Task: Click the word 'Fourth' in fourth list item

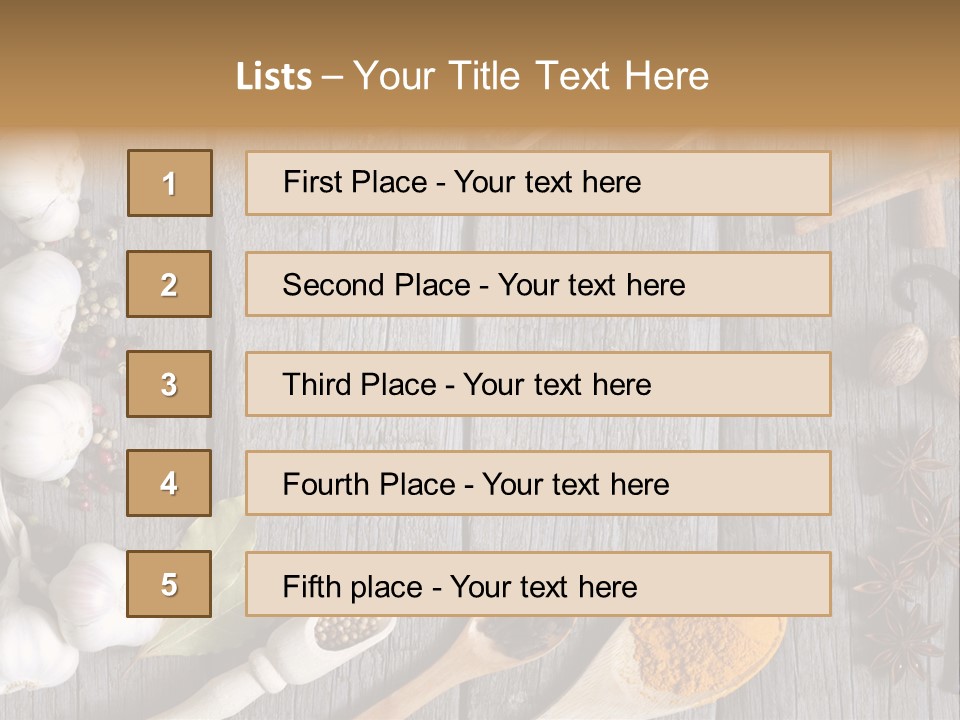Action: [x=326, y=484]
